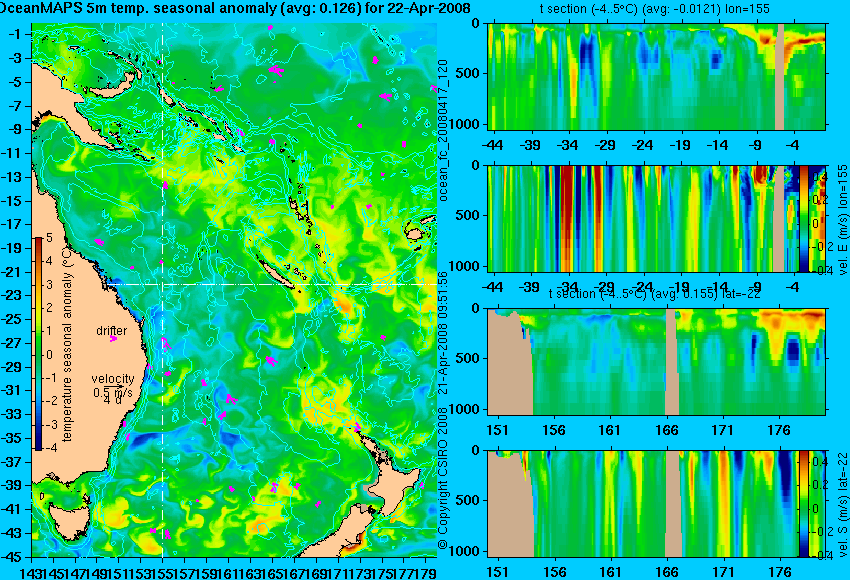Image resolution: width=850 pixels, height=580 pixels.
Task: Click the vel. E (m/s) color bar
Action: point(803,218)
